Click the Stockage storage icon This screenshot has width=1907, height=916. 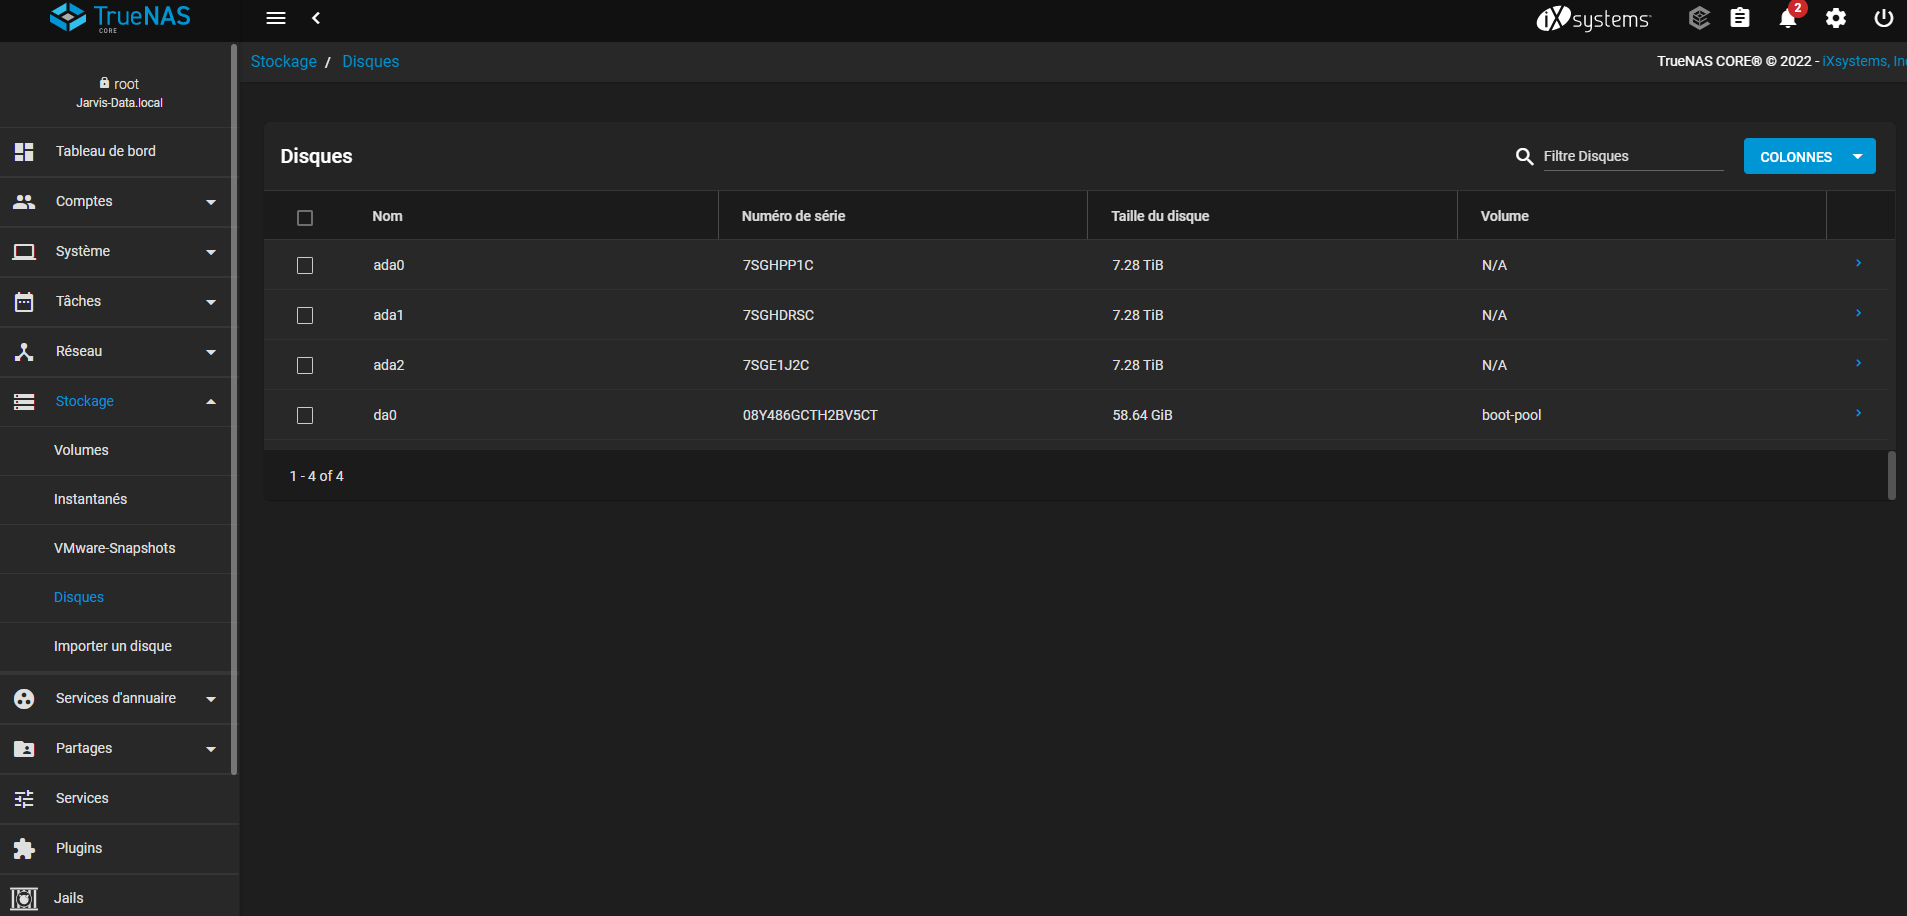(24, 401)
